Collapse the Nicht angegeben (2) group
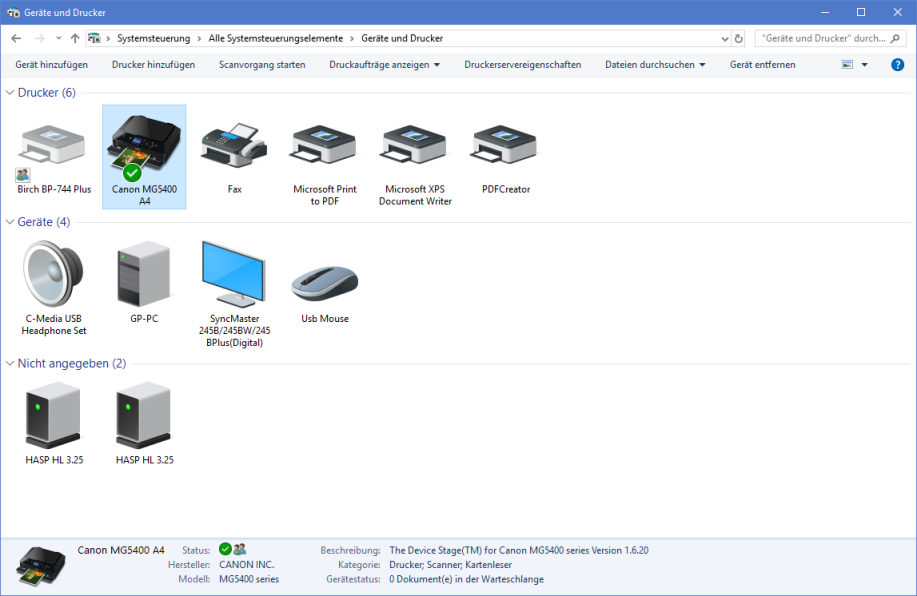The image size is (917, 596). click(x=10, y=363)
